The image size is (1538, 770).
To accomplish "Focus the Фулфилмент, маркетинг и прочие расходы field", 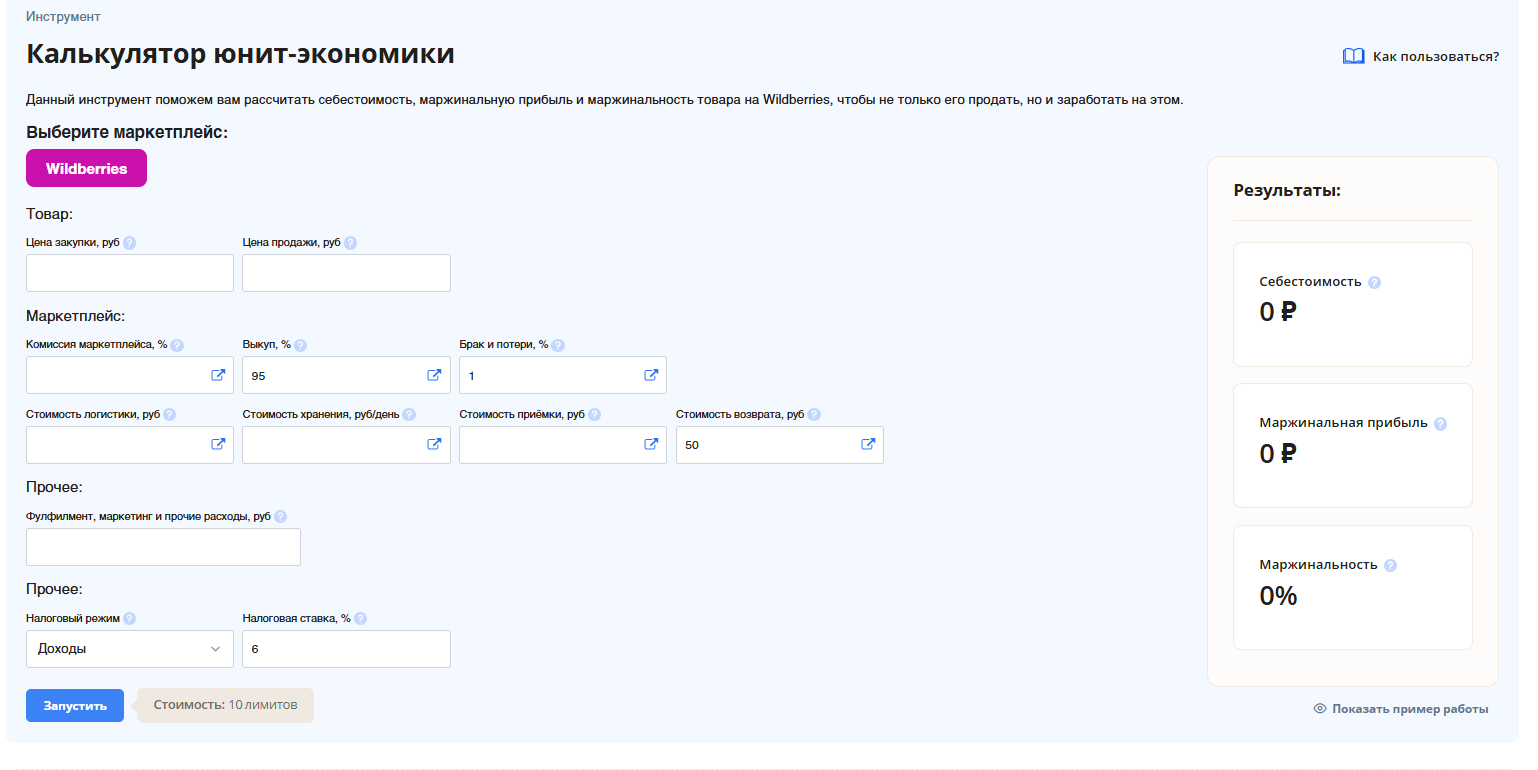I will pos(163,547).
